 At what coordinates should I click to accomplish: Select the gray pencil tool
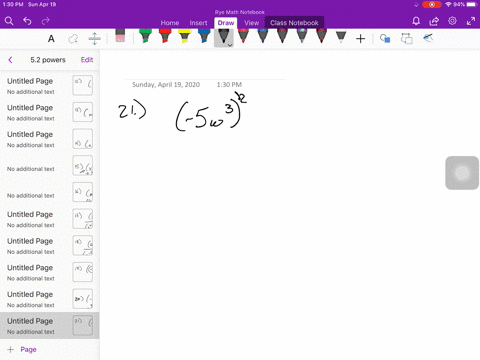click(341, 37)
